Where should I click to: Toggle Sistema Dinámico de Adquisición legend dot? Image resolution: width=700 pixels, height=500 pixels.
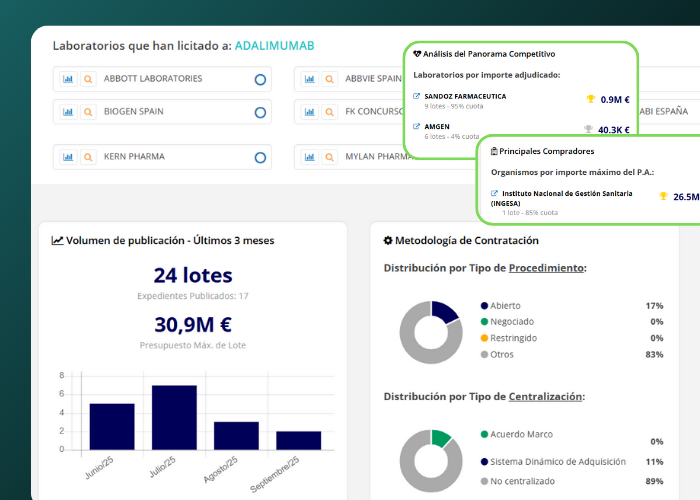click(484, 462)
